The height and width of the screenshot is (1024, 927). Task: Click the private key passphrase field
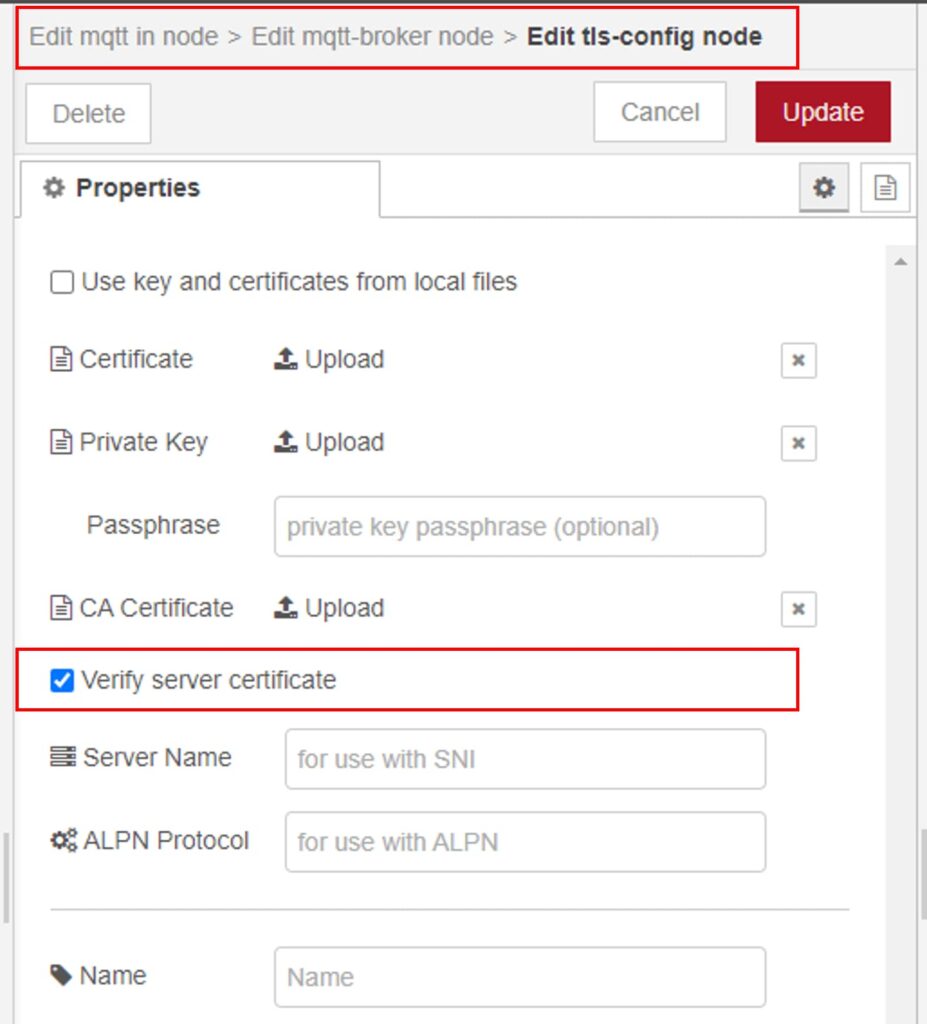click(x=519, y=526)
